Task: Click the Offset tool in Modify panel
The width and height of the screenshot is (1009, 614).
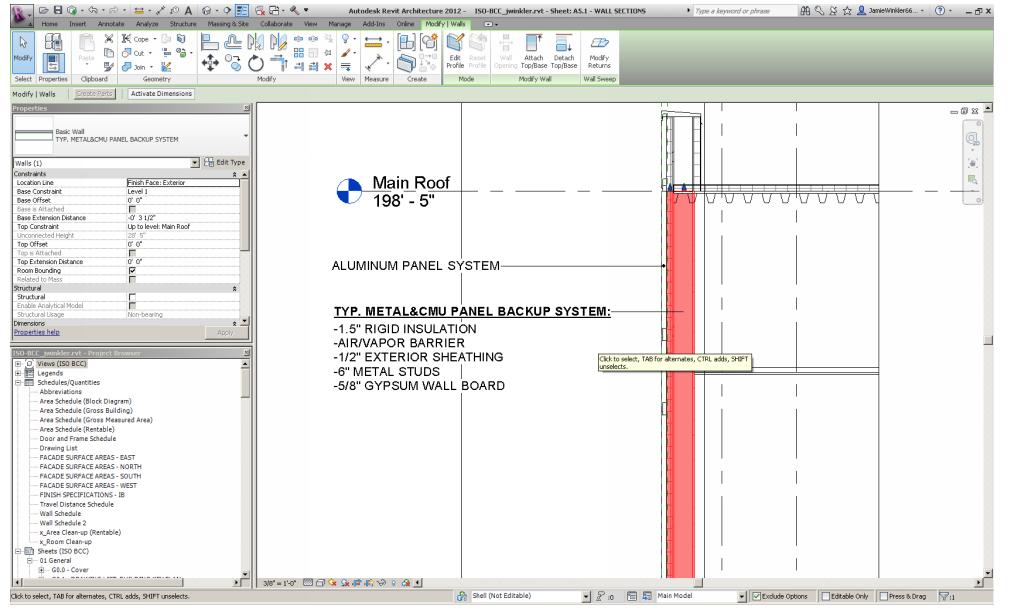Action: point(232,42)
